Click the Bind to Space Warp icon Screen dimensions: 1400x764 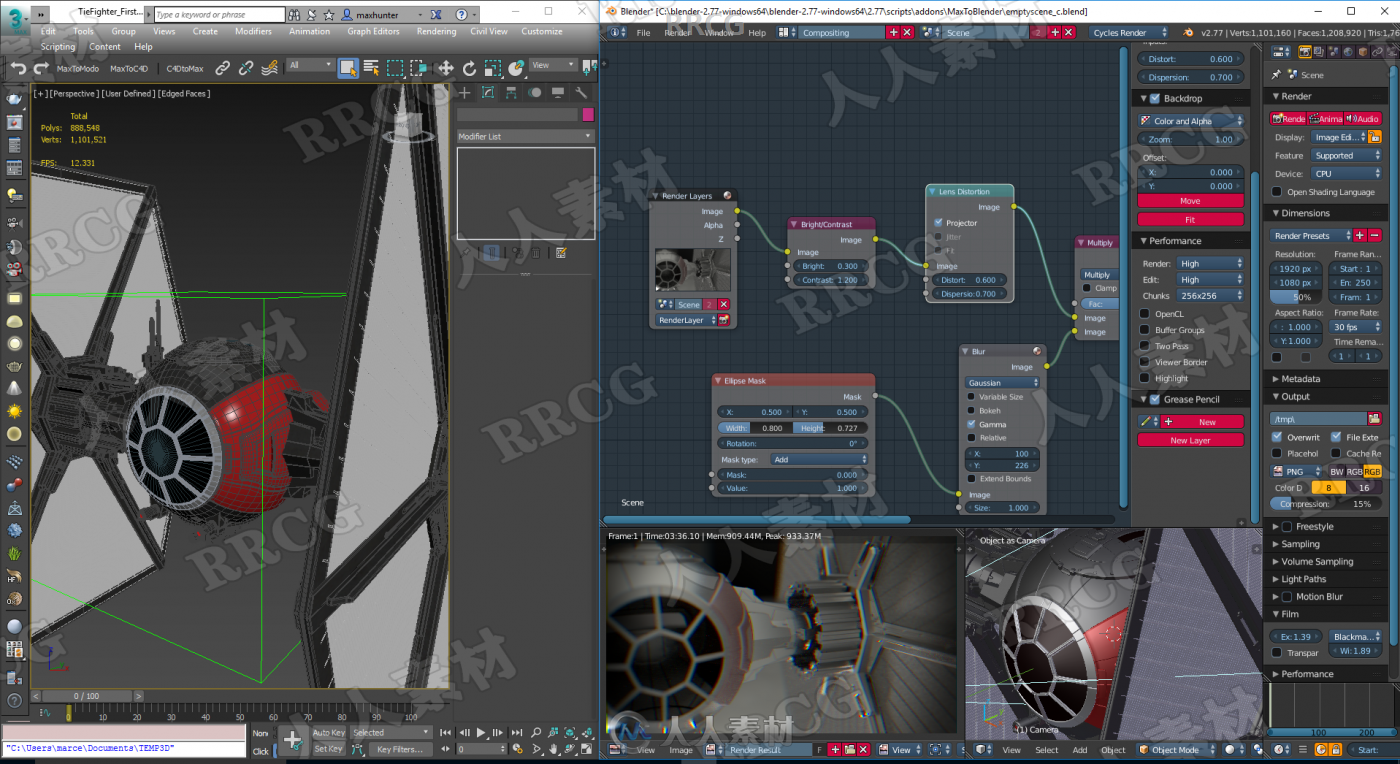click(270, 68)
